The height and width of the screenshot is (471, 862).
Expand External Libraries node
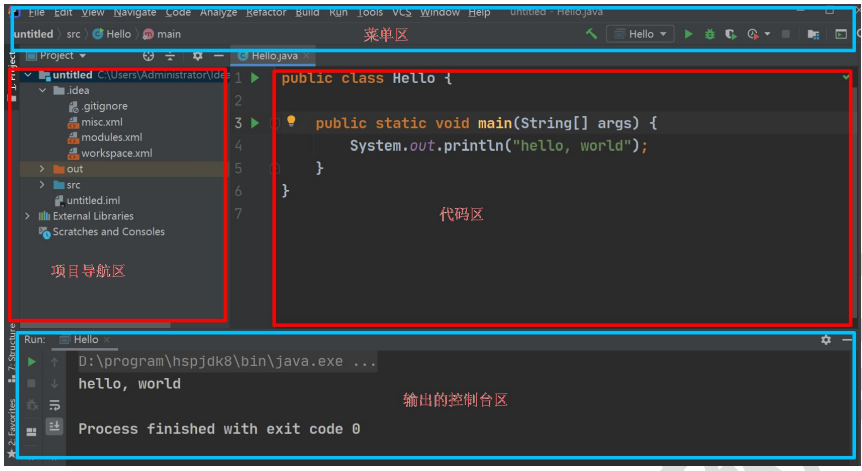pos(27,216)
